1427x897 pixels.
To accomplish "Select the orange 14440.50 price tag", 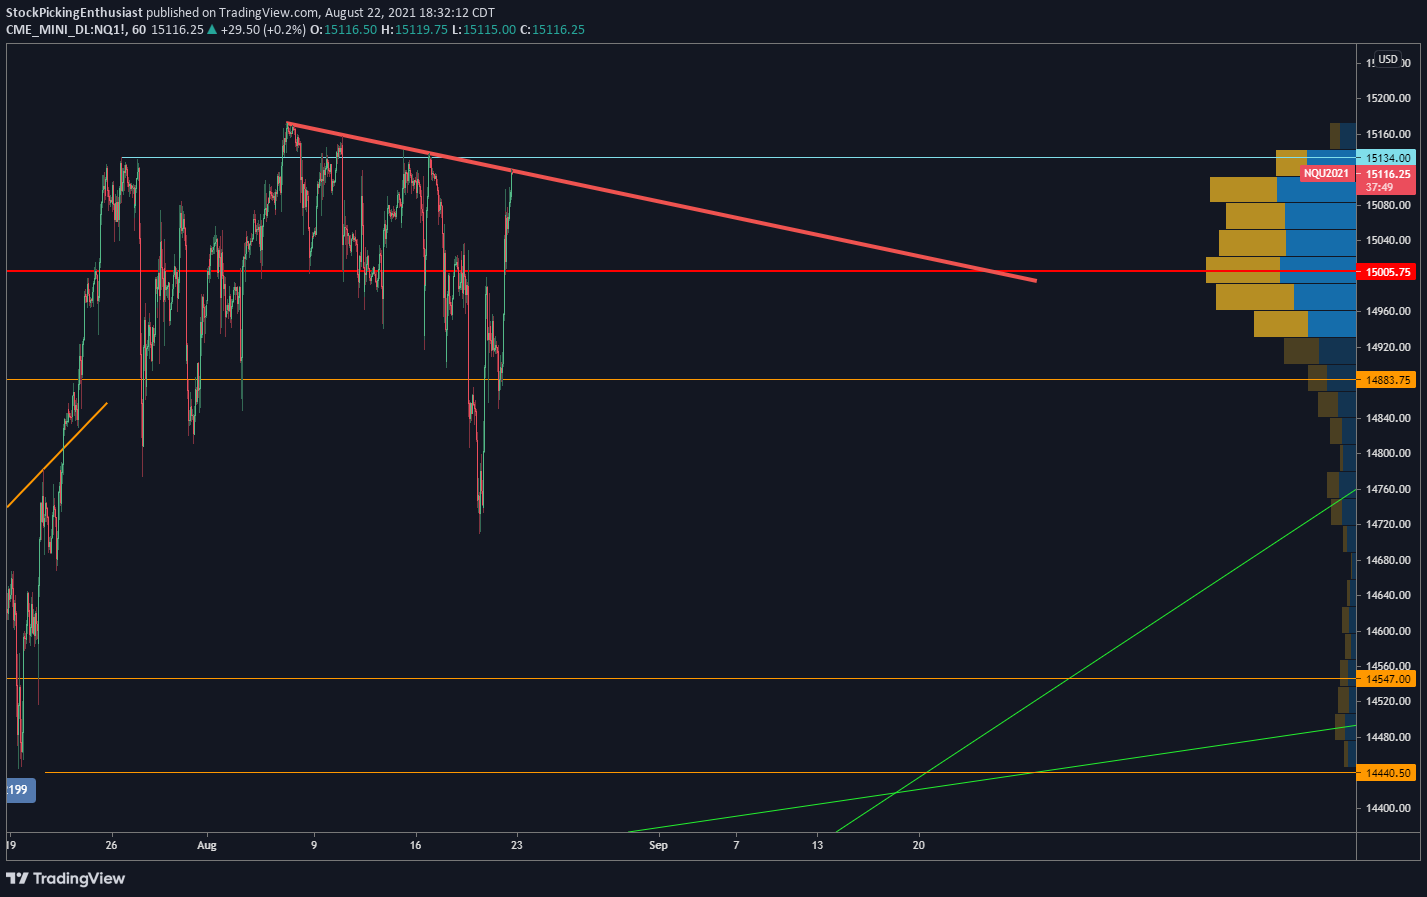I will (1386, 773).
